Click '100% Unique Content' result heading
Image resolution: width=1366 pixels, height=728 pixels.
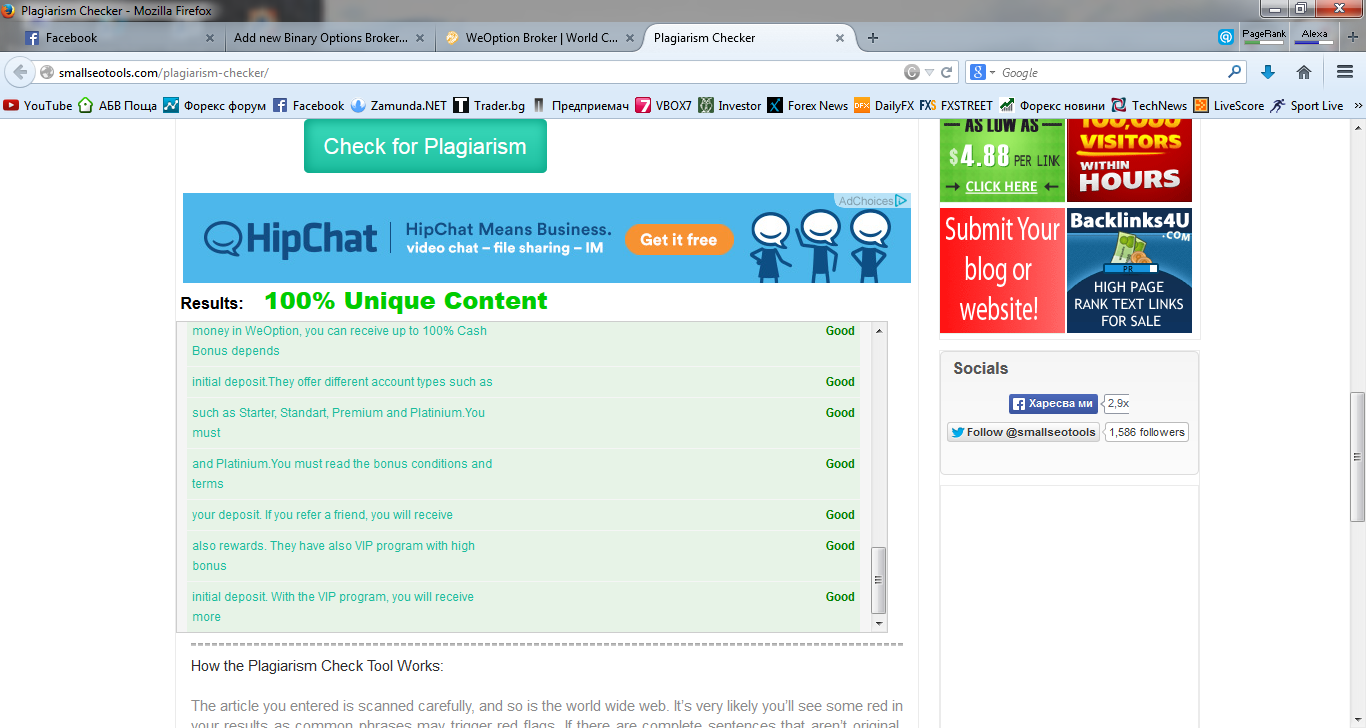click(x=406, y=301)
